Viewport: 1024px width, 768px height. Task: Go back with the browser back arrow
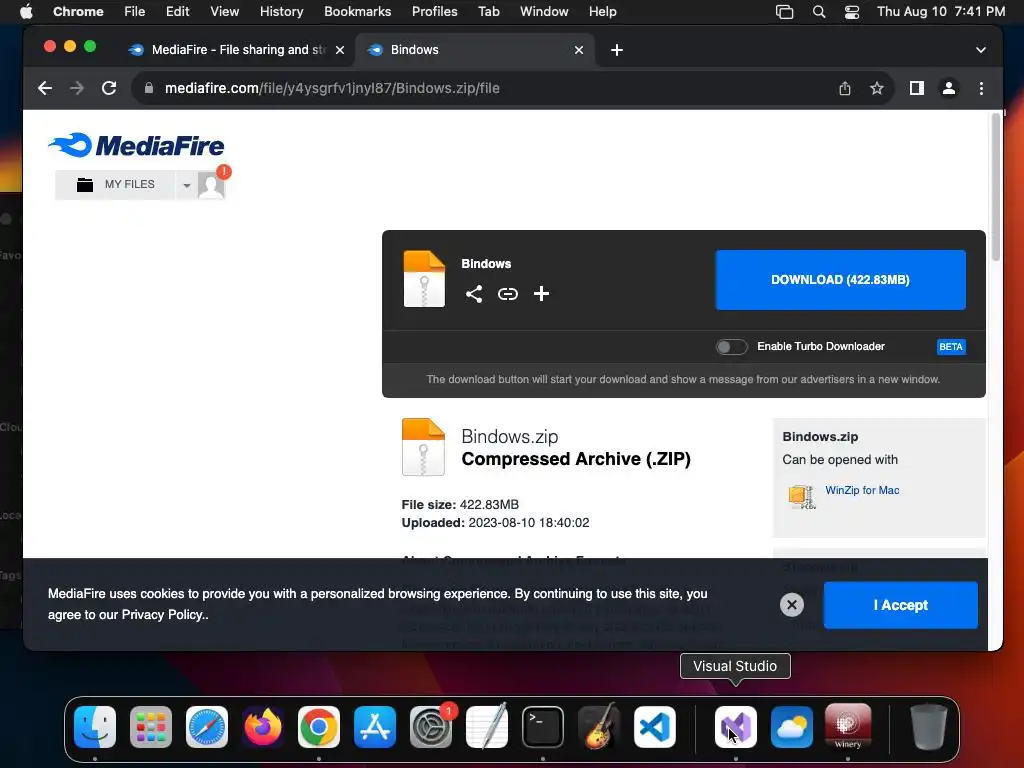(44, 88)
